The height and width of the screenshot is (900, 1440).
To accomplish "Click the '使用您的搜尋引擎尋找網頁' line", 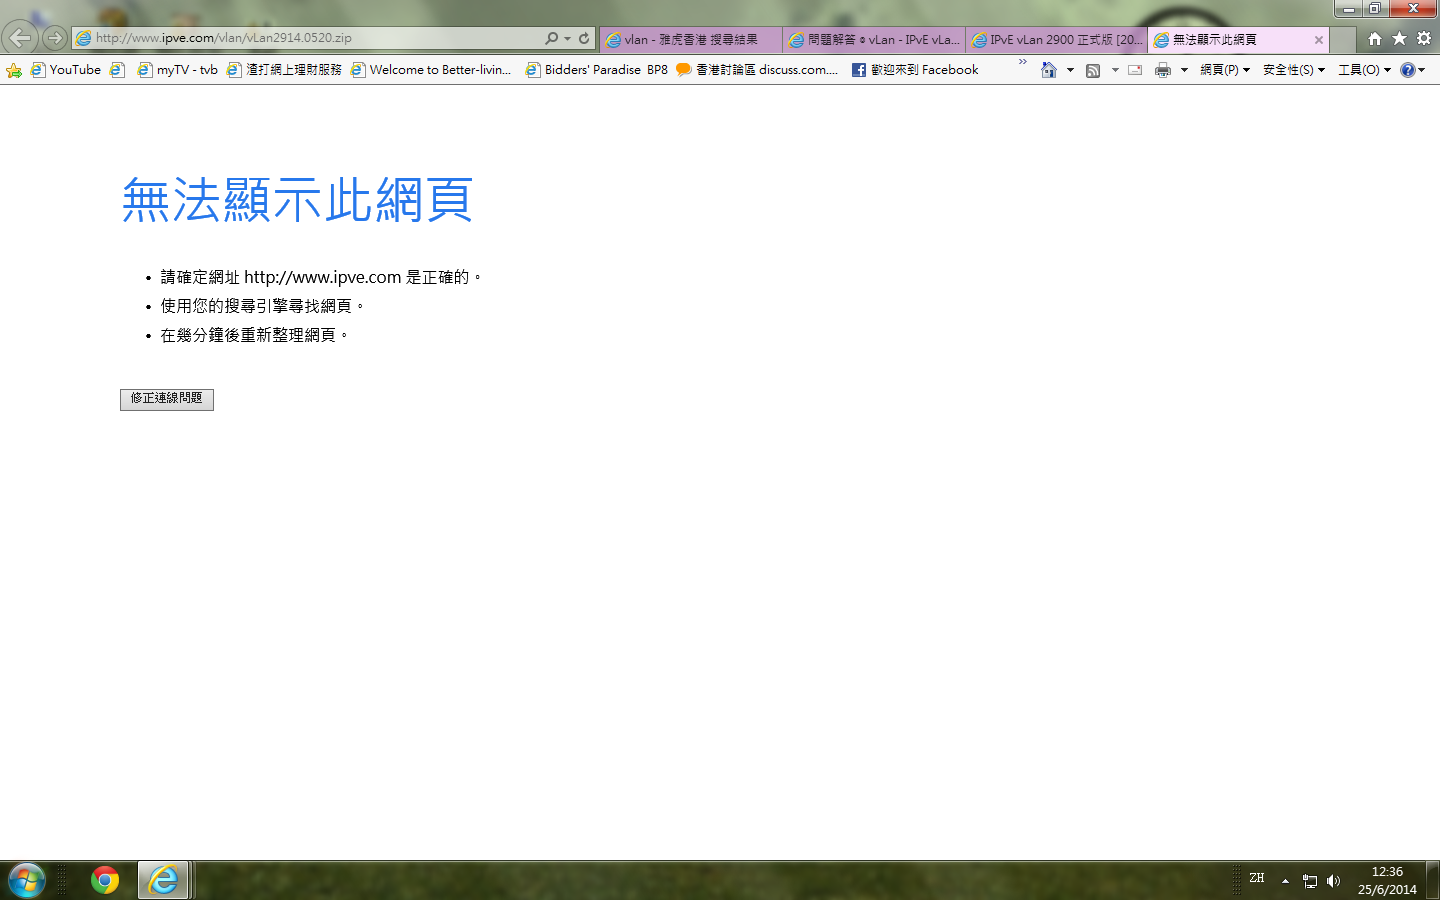I will point(262,306).
